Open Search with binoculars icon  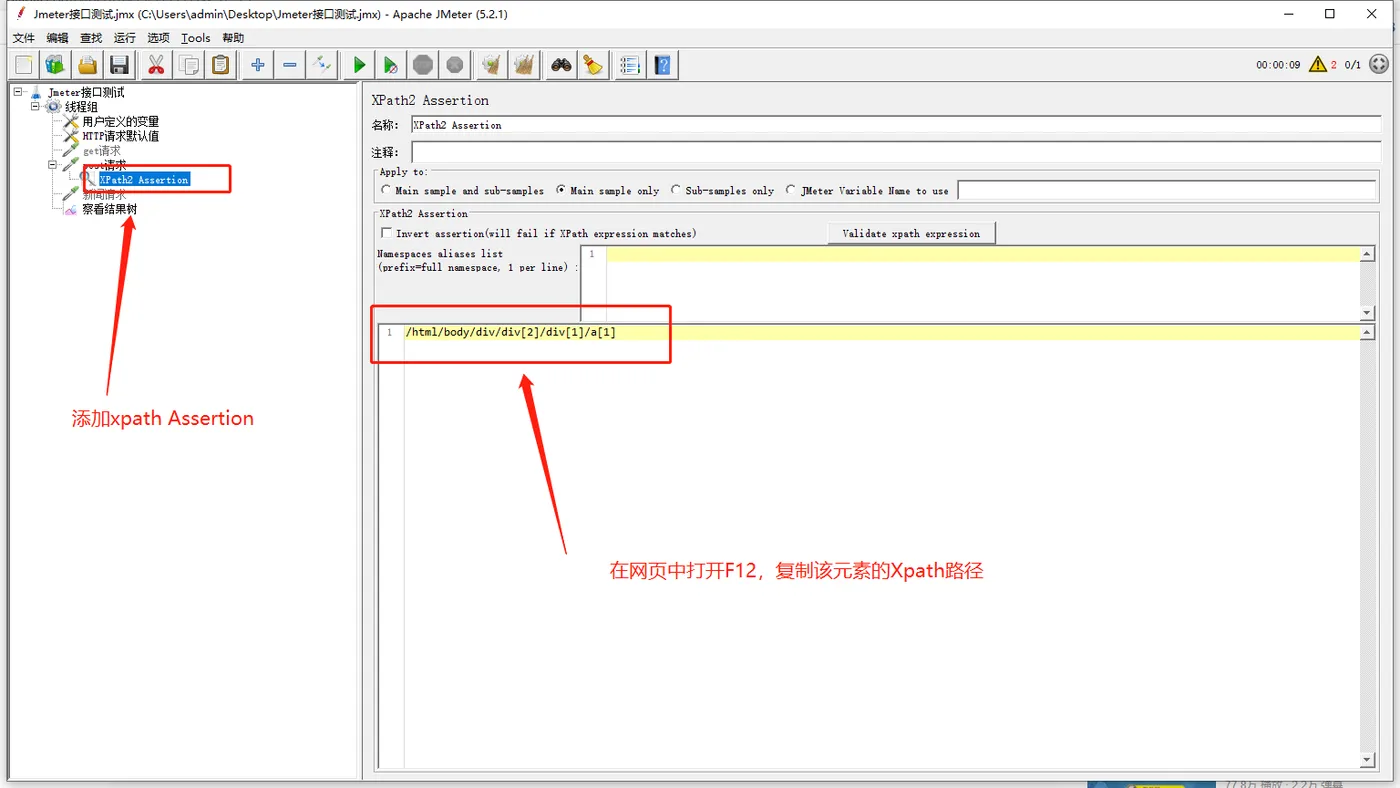coord(561,65)
